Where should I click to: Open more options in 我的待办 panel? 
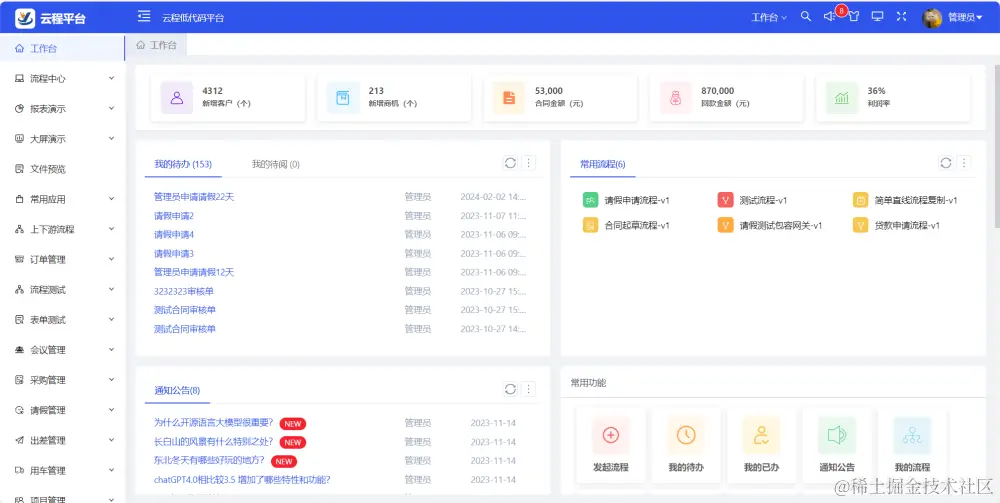(x=528, y=163)
